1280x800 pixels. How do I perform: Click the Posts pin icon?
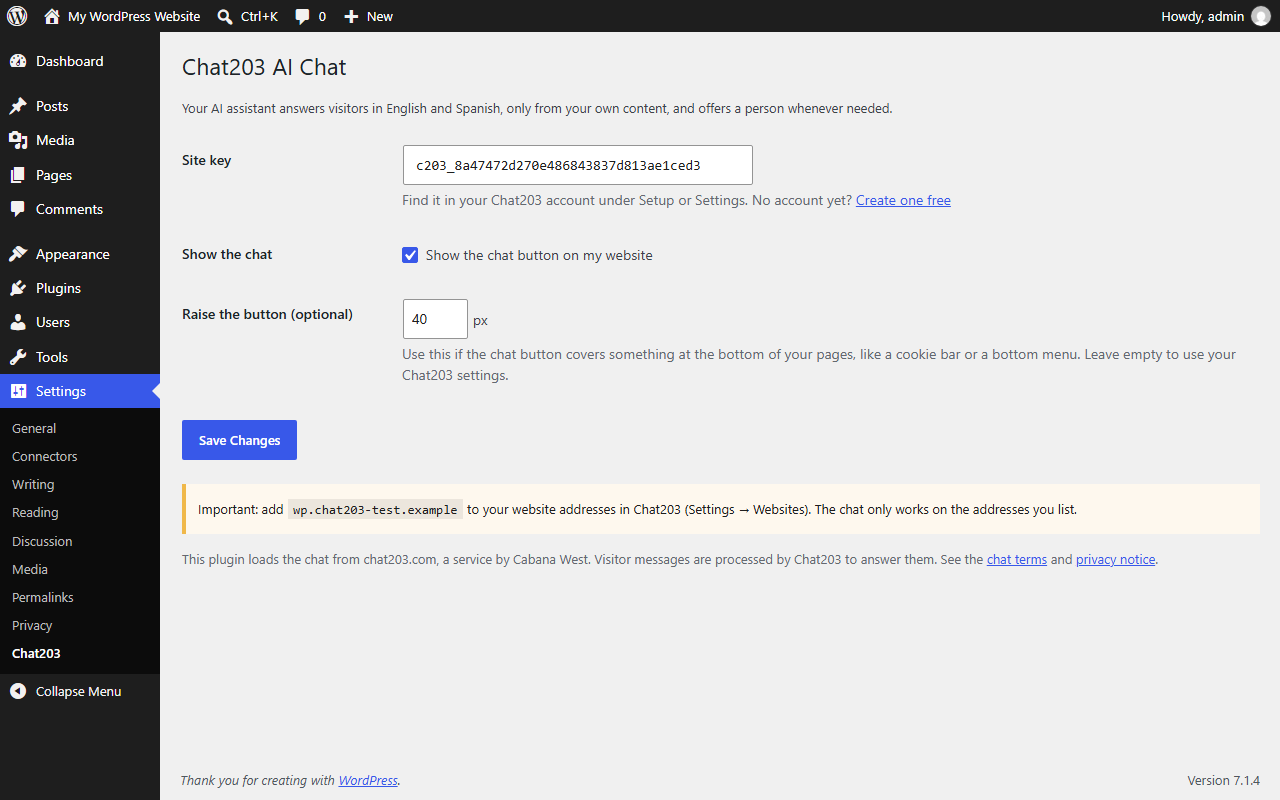click(x=18, y=106)
